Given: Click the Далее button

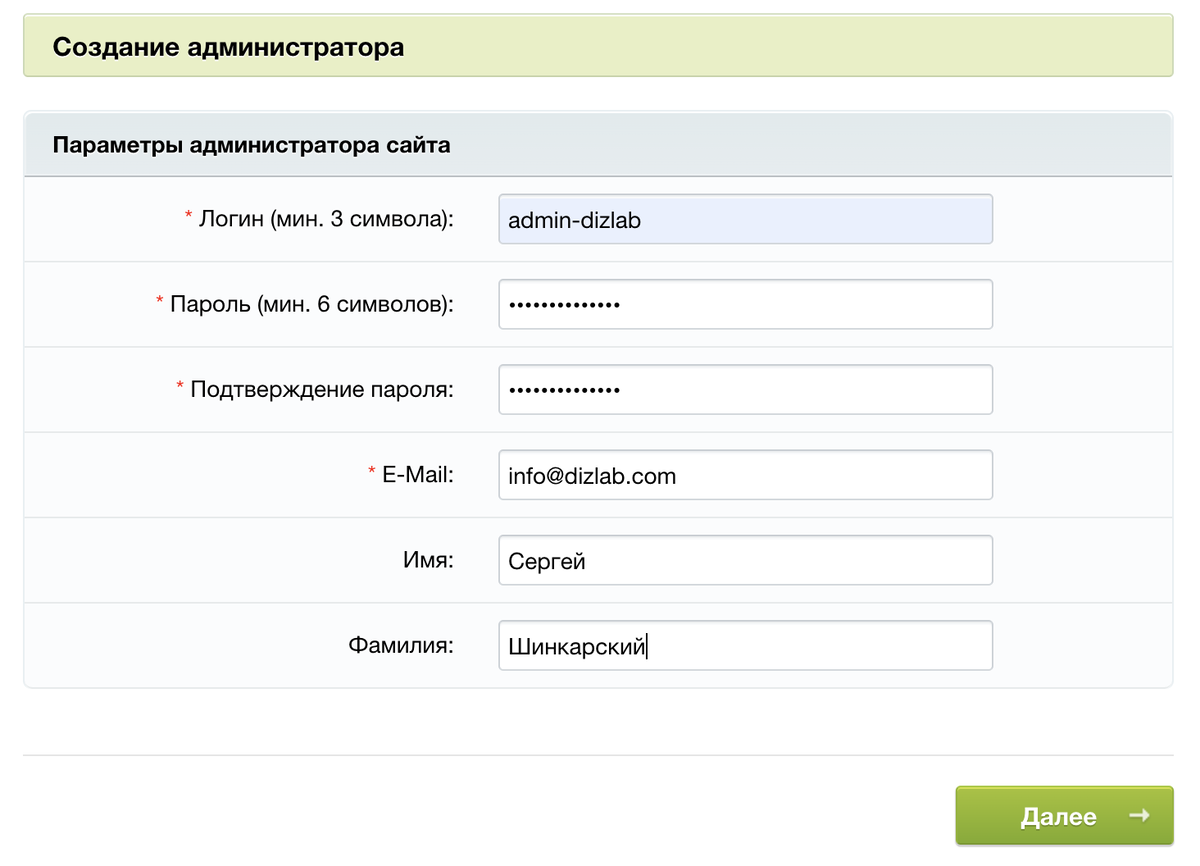Looking at the screenshot, I should (1064, 816).
